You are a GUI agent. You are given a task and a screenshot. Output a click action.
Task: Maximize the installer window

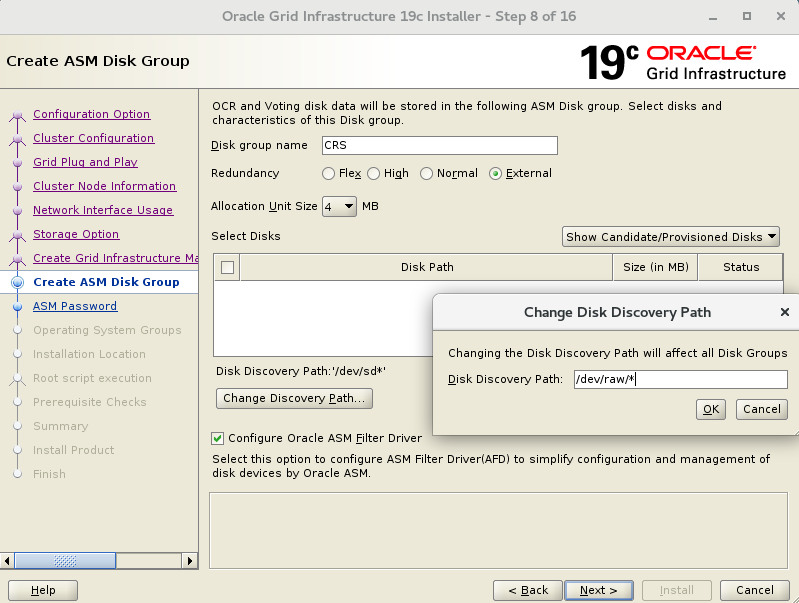(747, 17)
